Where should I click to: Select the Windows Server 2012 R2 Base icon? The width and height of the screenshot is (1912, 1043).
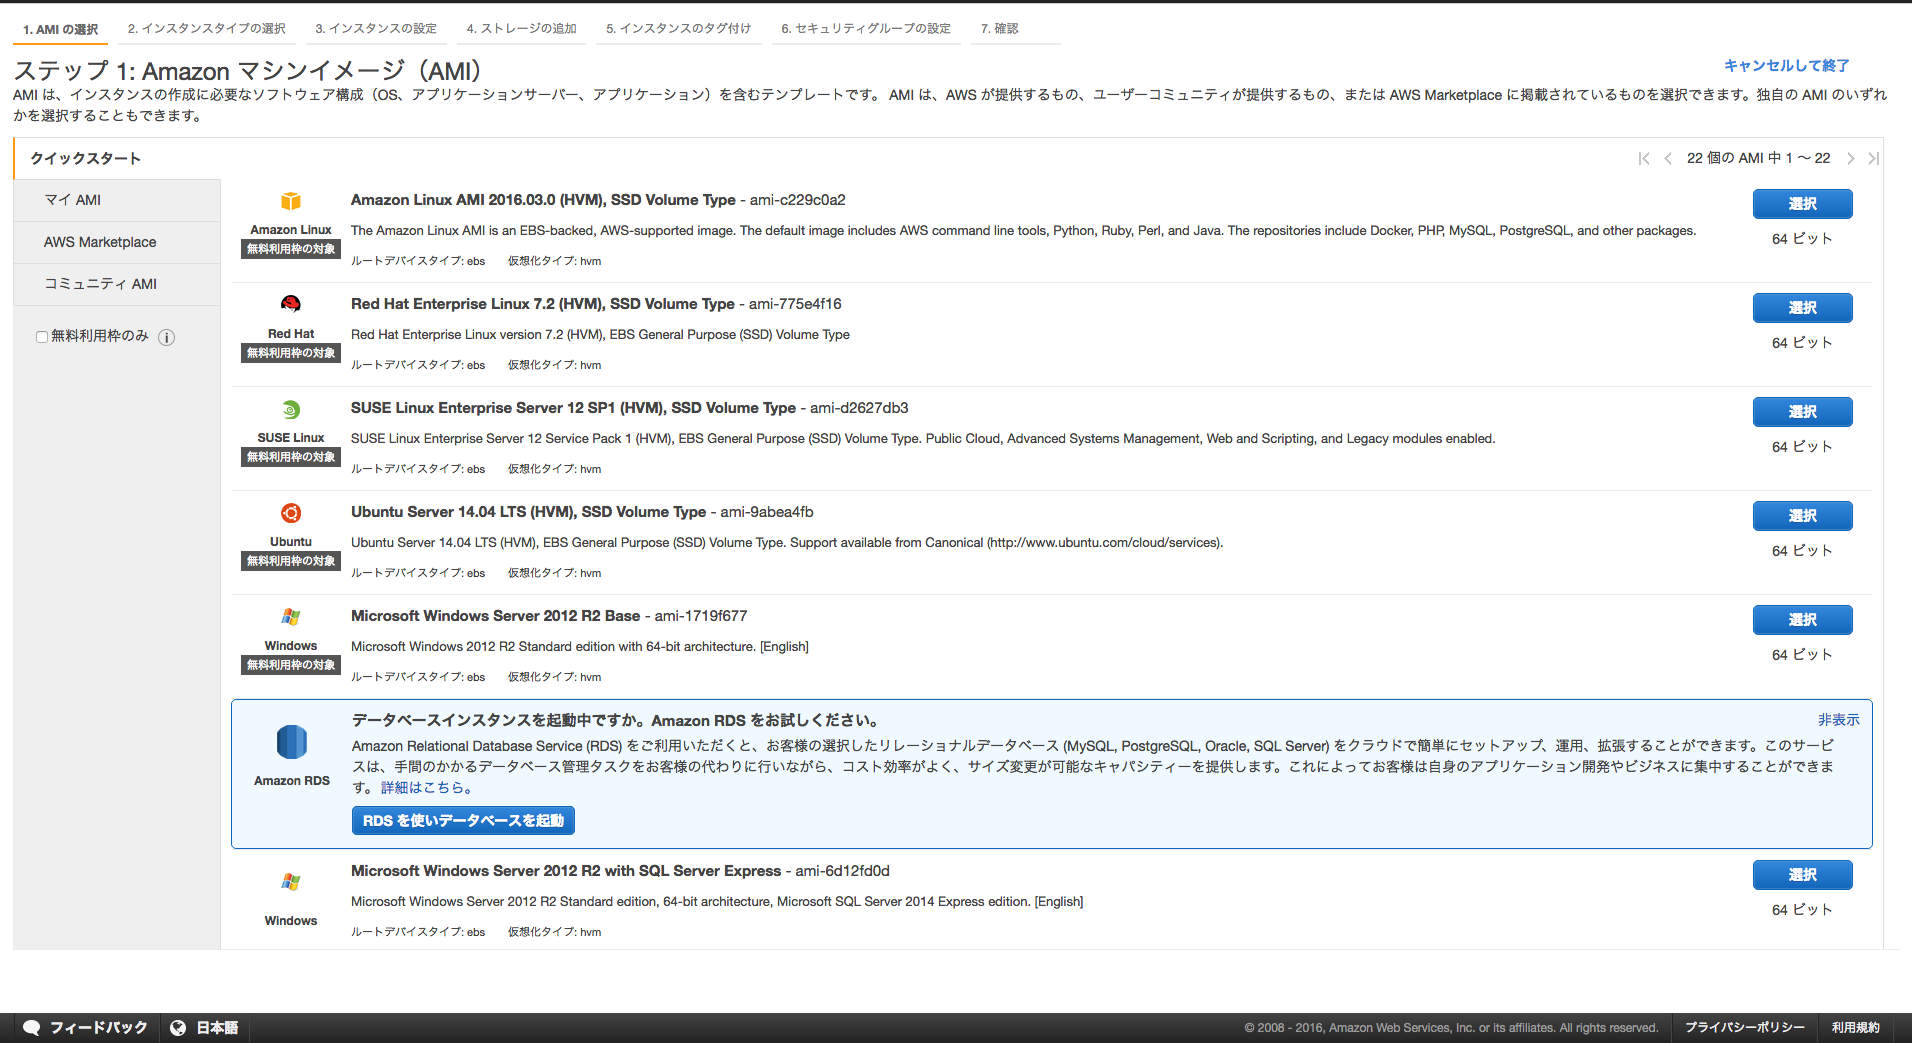pyautogui.click(x=290, y=617)
